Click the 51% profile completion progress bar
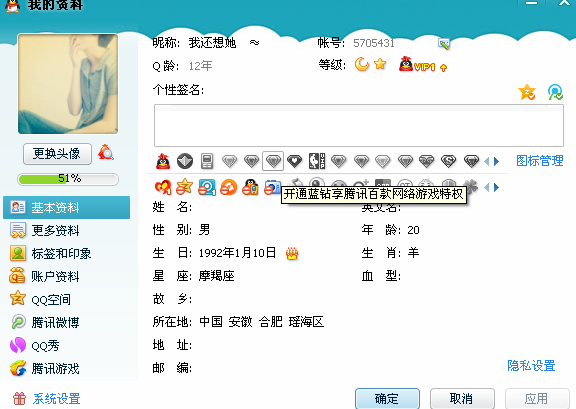This screenshot has height=409, width=576. click(x=68, y=179)
